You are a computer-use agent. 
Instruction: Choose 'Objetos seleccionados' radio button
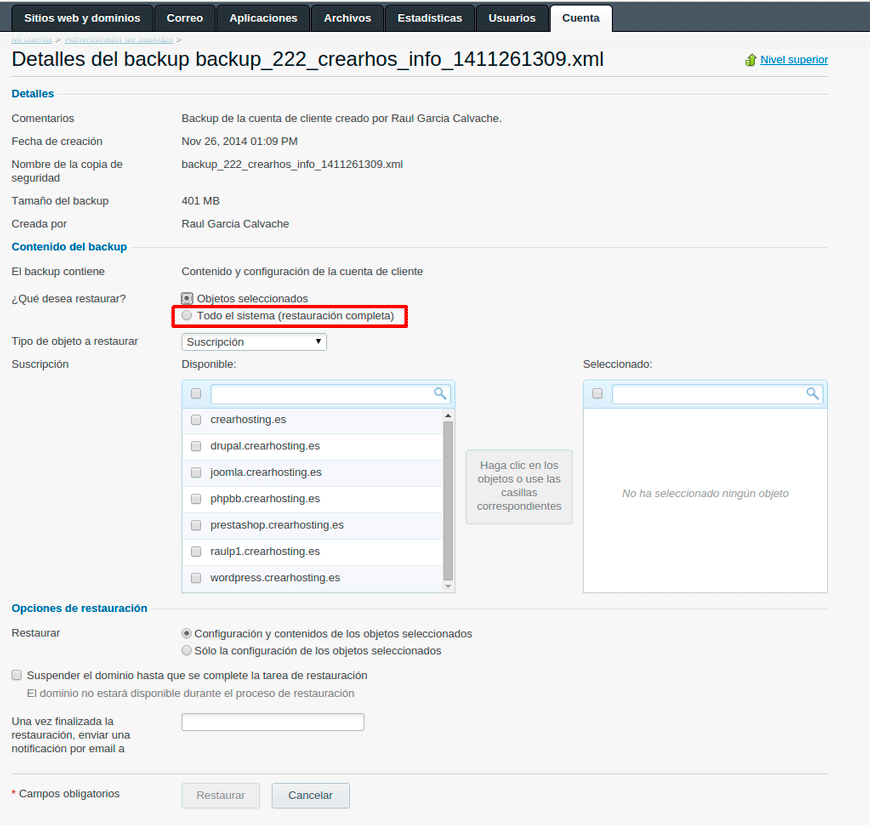187,299
